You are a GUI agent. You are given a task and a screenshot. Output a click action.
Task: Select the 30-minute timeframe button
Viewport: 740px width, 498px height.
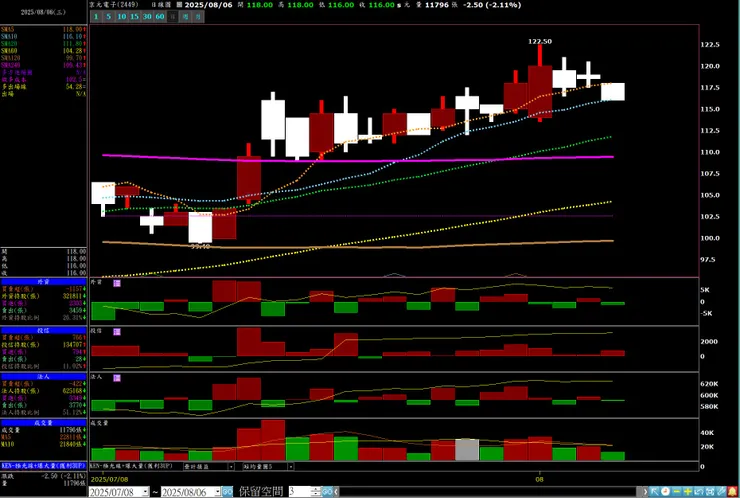click(147, 17)
